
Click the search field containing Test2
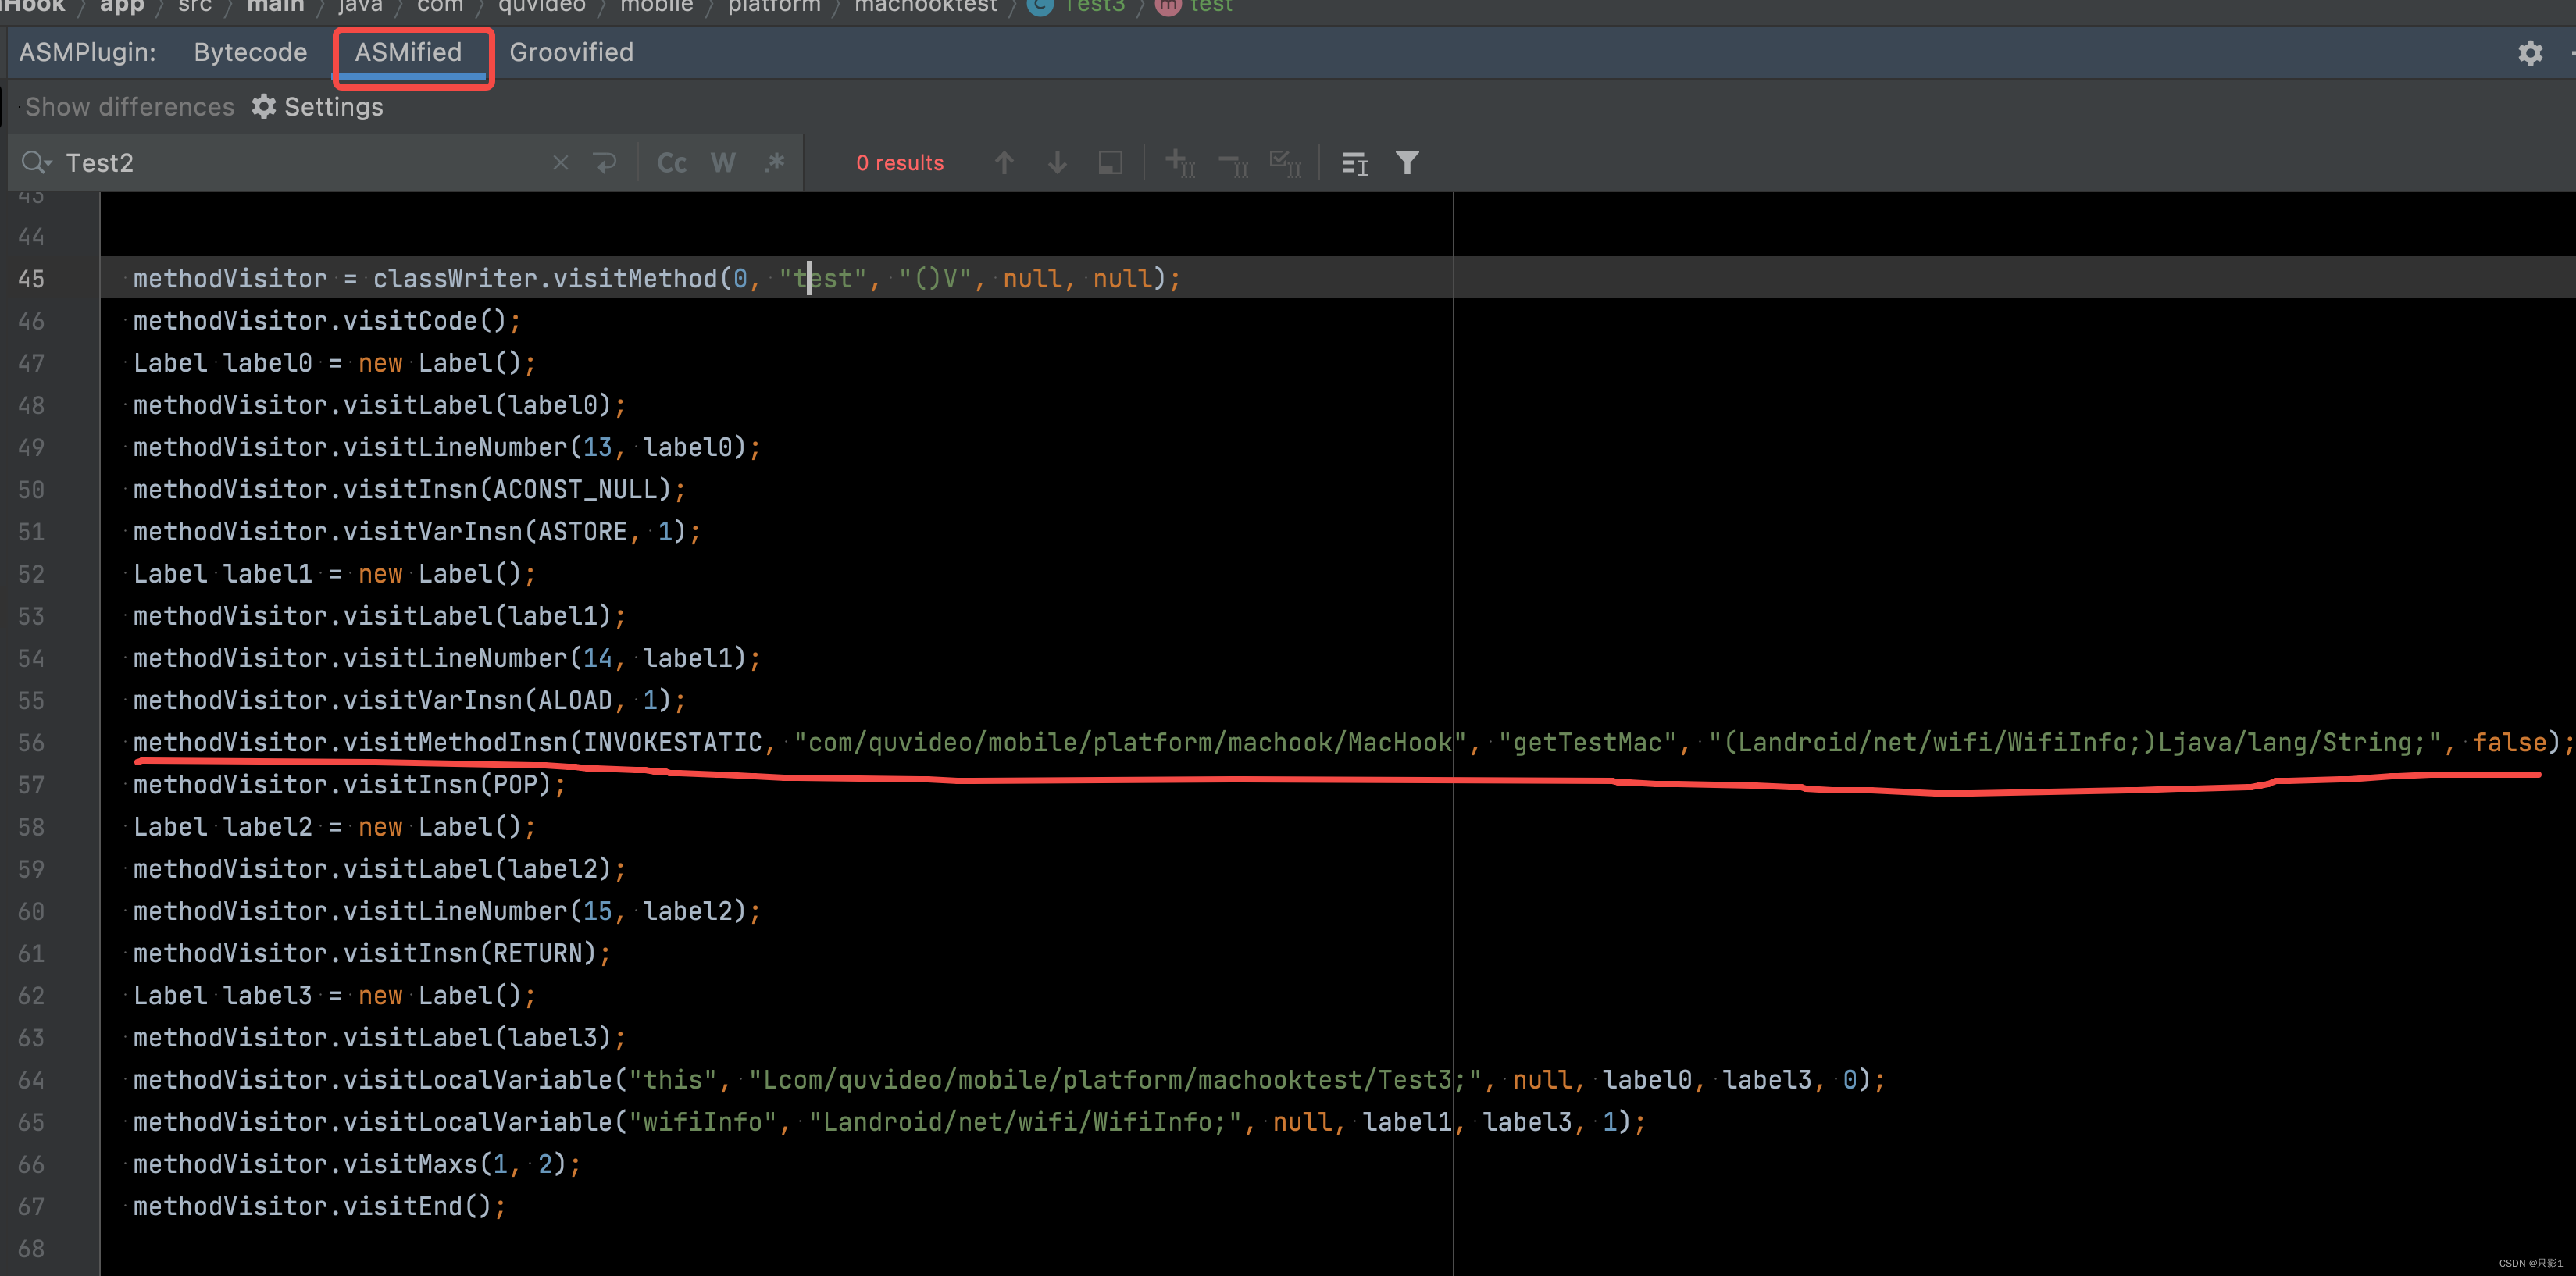tap(300, 163)
